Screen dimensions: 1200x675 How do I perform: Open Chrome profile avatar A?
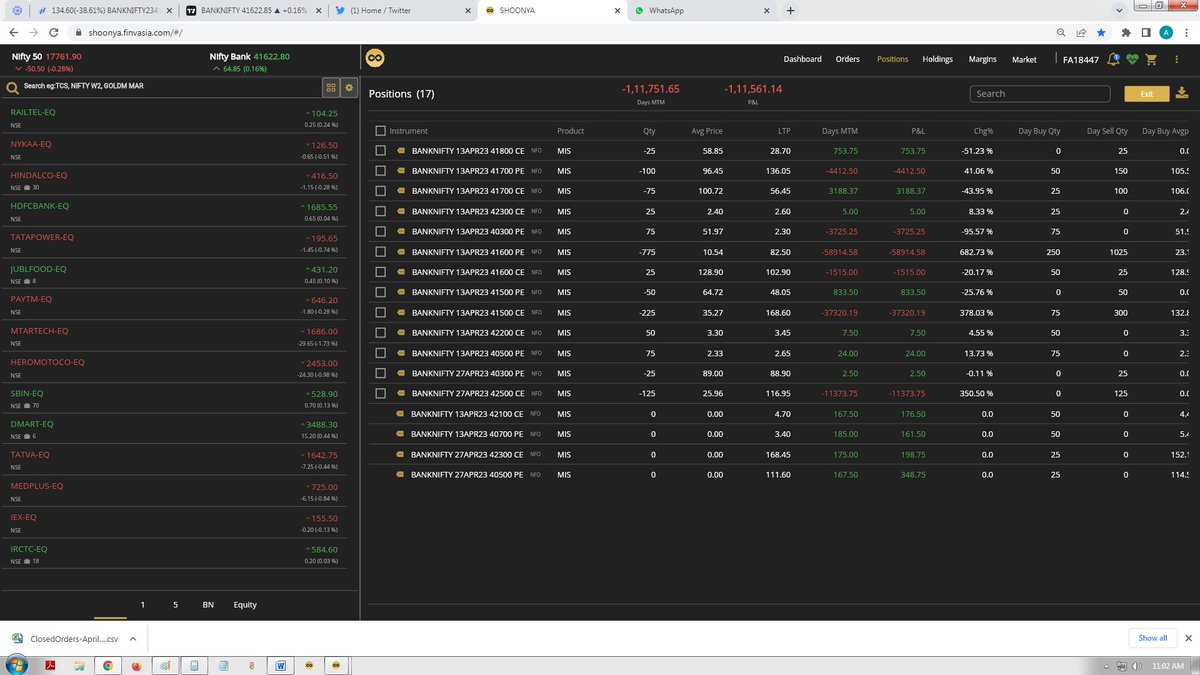(x=1166, y=32)
